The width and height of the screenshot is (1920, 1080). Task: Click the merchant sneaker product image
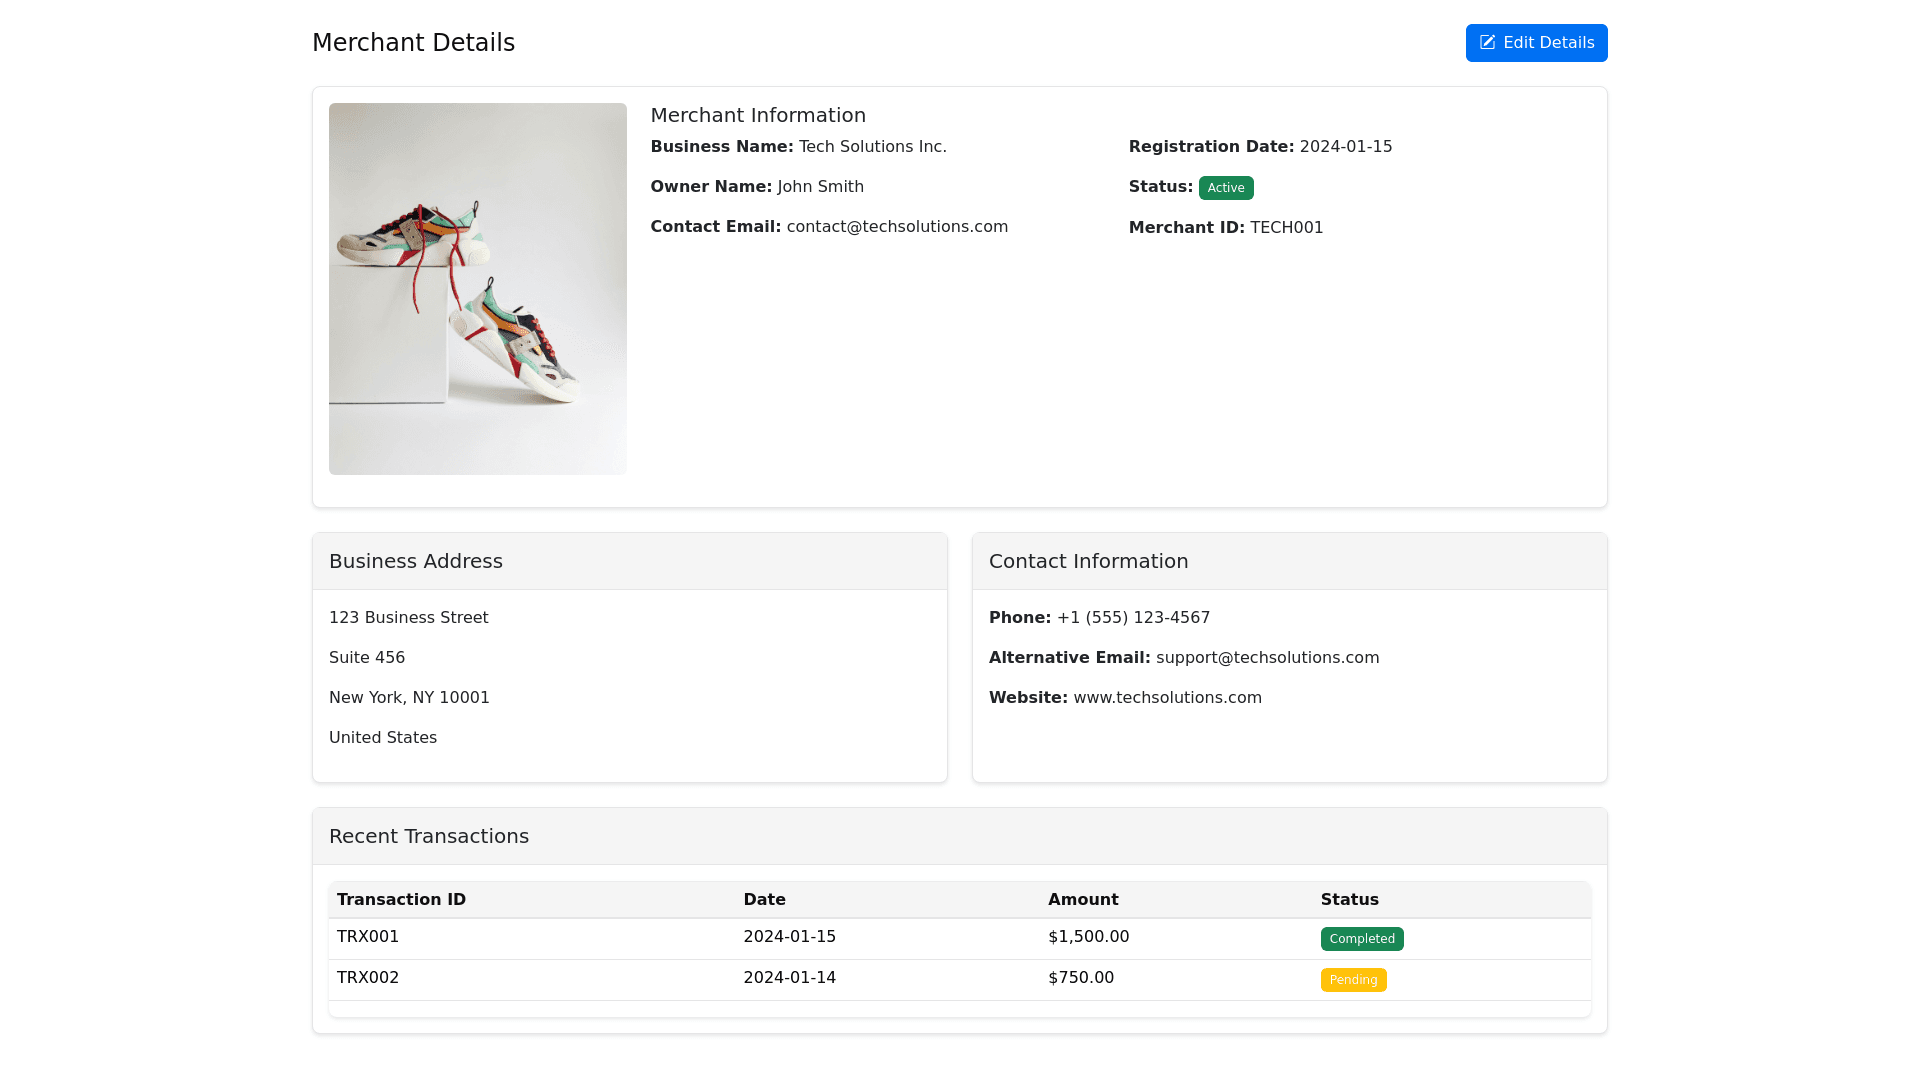click(477, 289)
